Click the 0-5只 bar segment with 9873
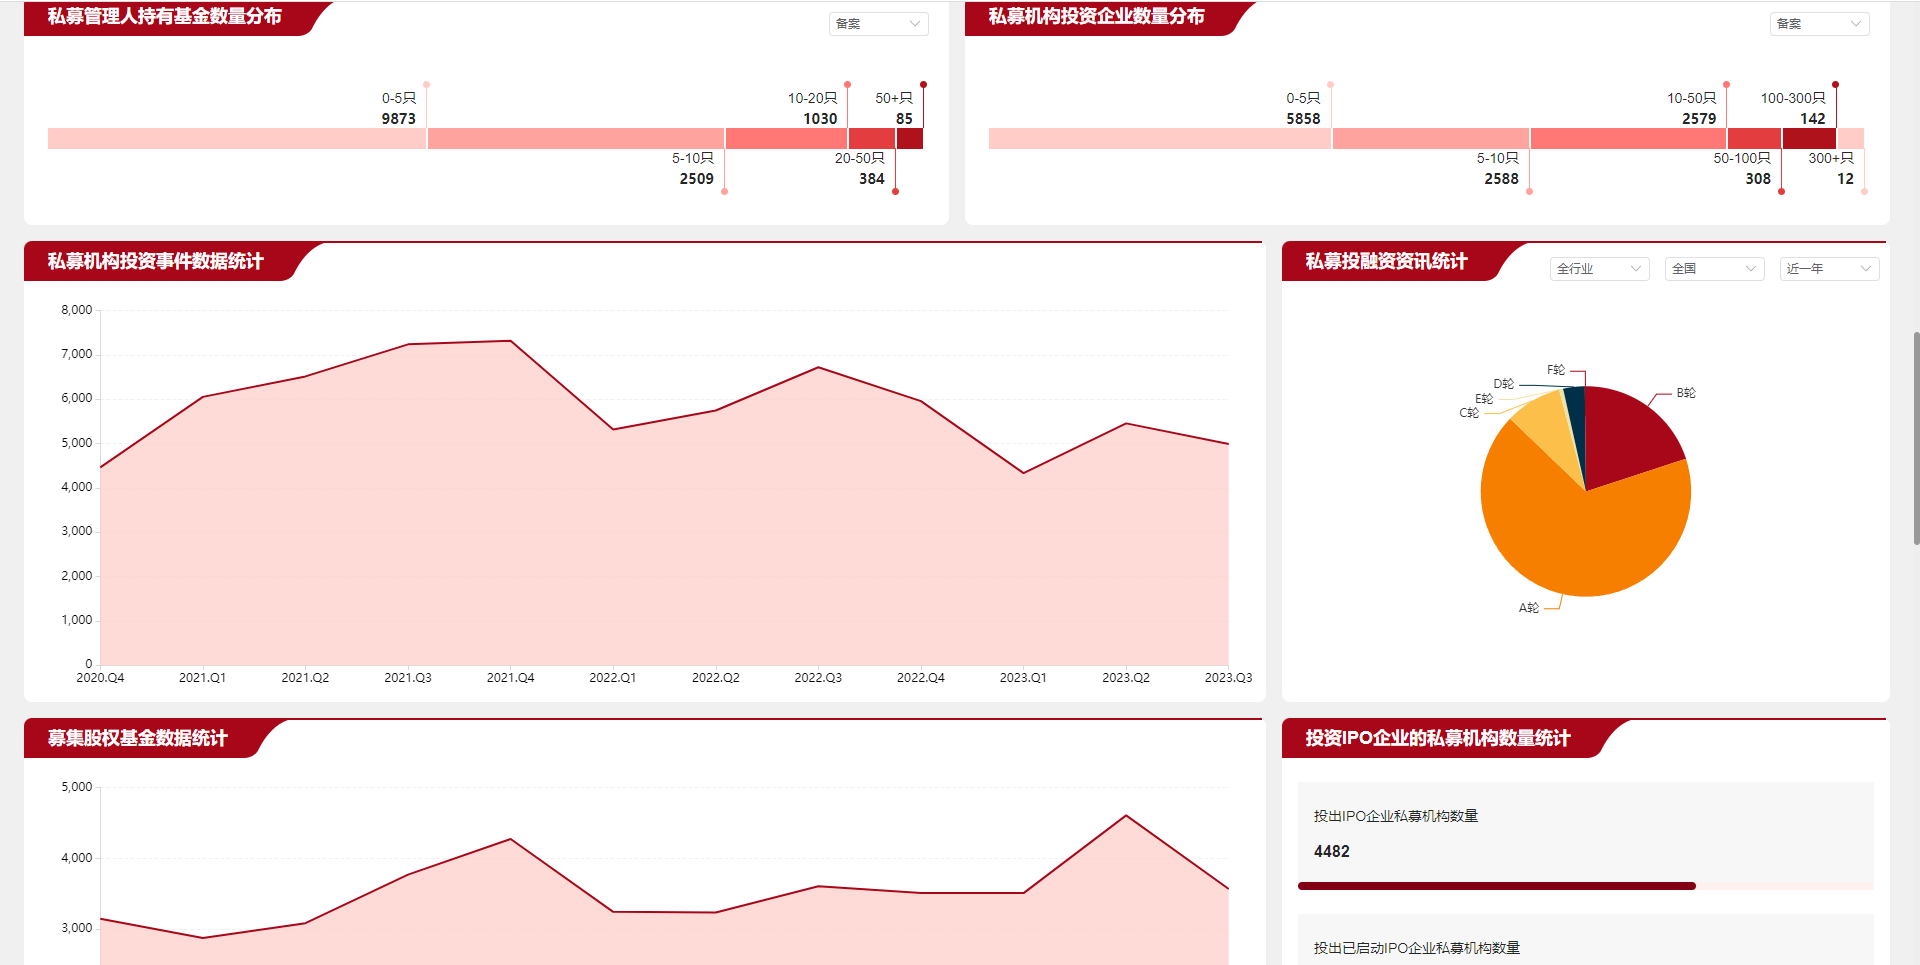 pyautogui.click(x=237, y=139)
